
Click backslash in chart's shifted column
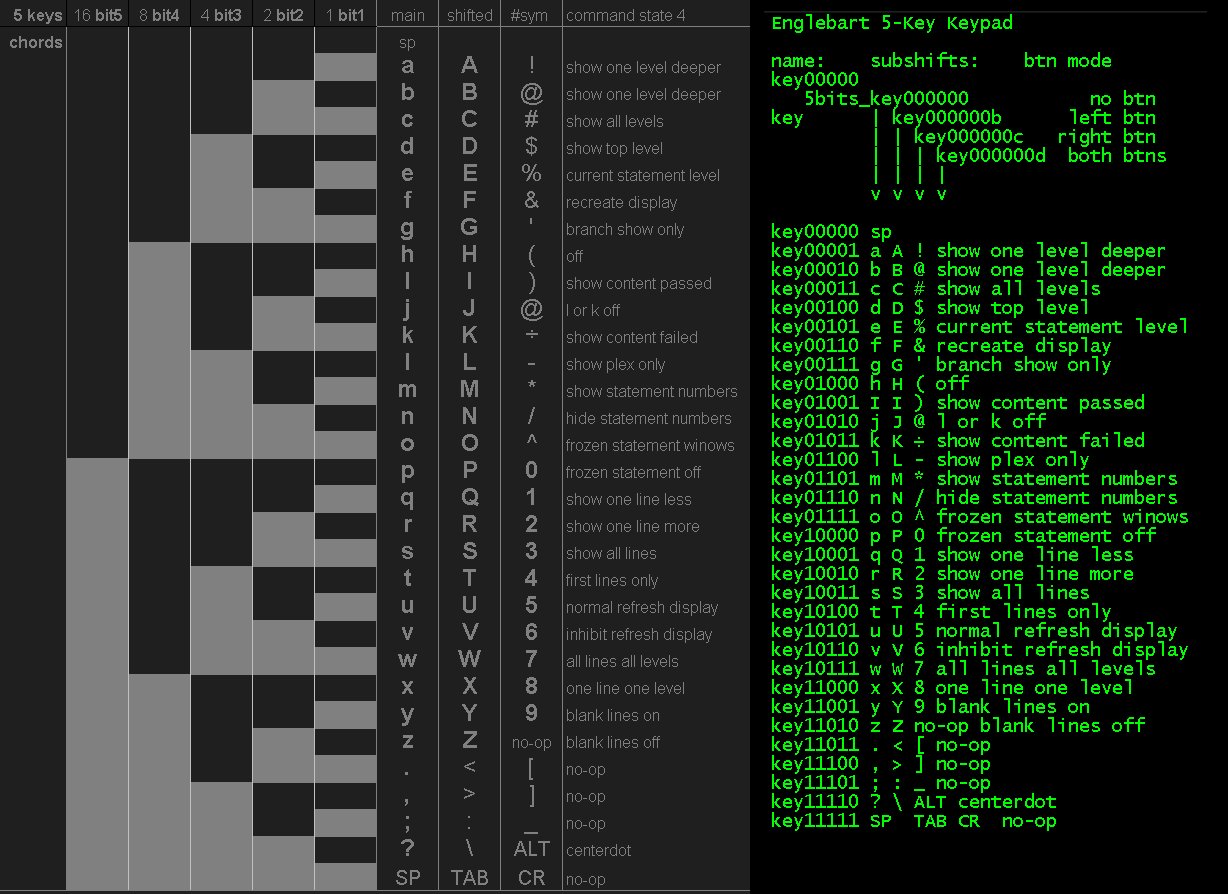point(469,849)
